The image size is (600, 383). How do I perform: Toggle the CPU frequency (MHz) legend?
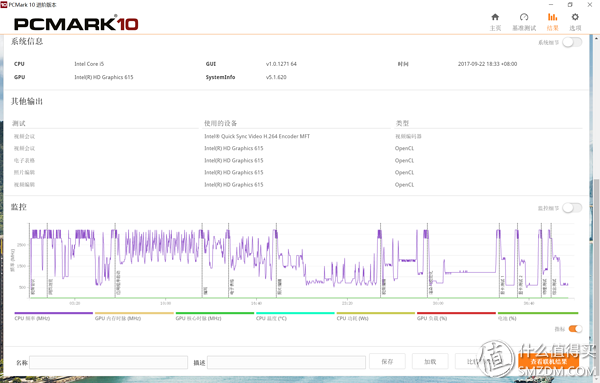point(54,316)
